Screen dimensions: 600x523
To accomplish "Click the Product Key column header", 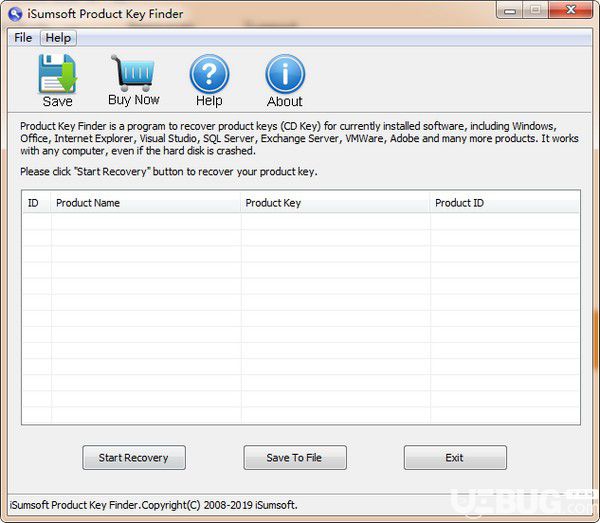I will pyautogui.click(x=335, y=203).
